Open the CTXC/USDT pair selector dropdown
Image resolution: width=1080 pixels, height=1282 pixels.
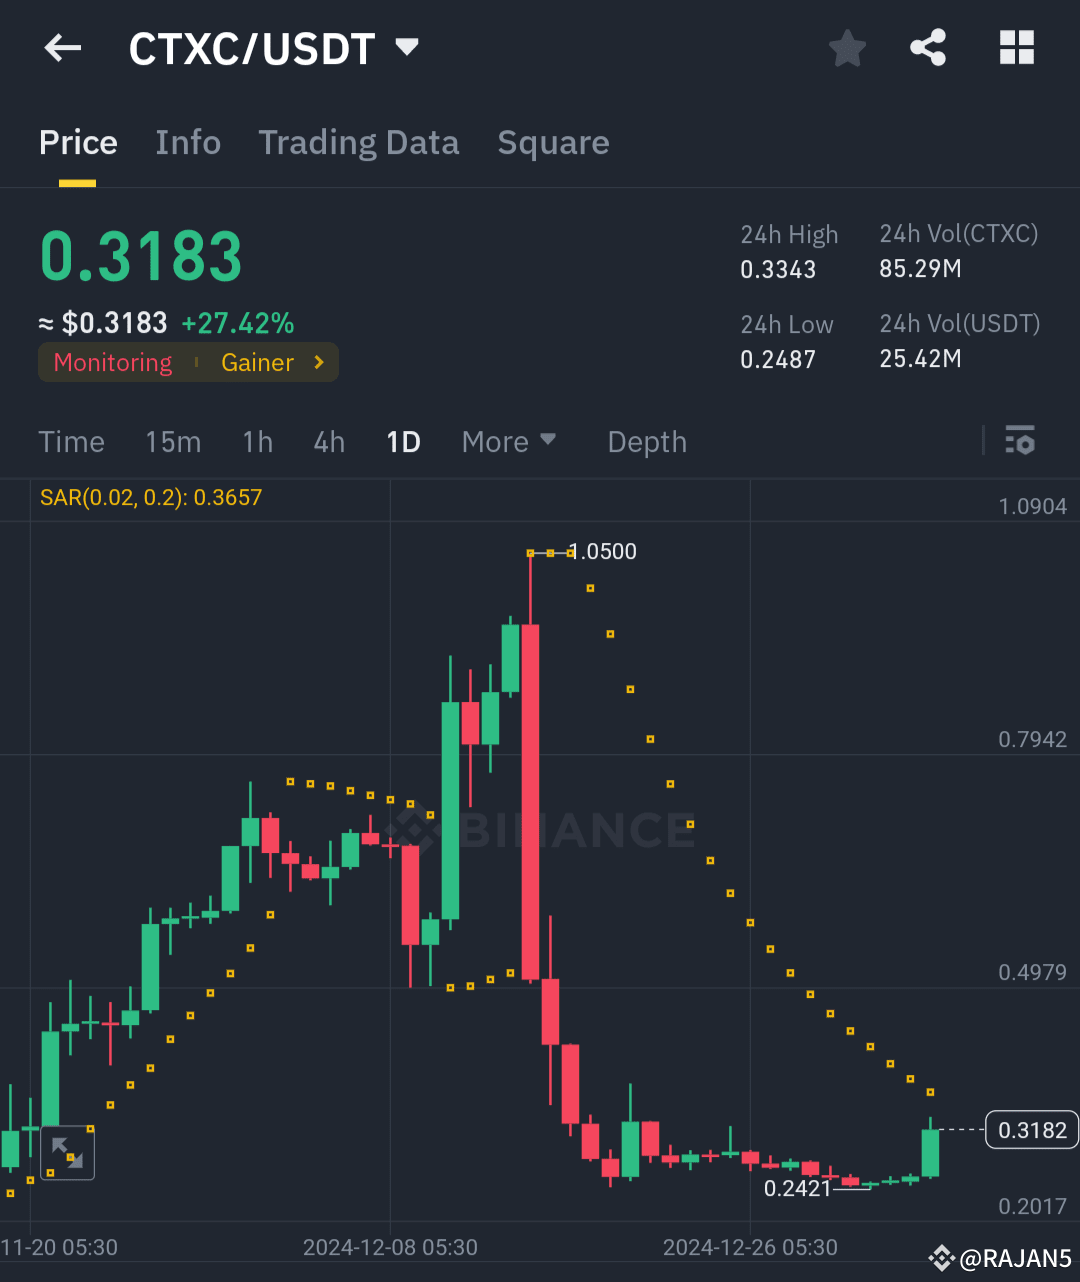point(406,47)
